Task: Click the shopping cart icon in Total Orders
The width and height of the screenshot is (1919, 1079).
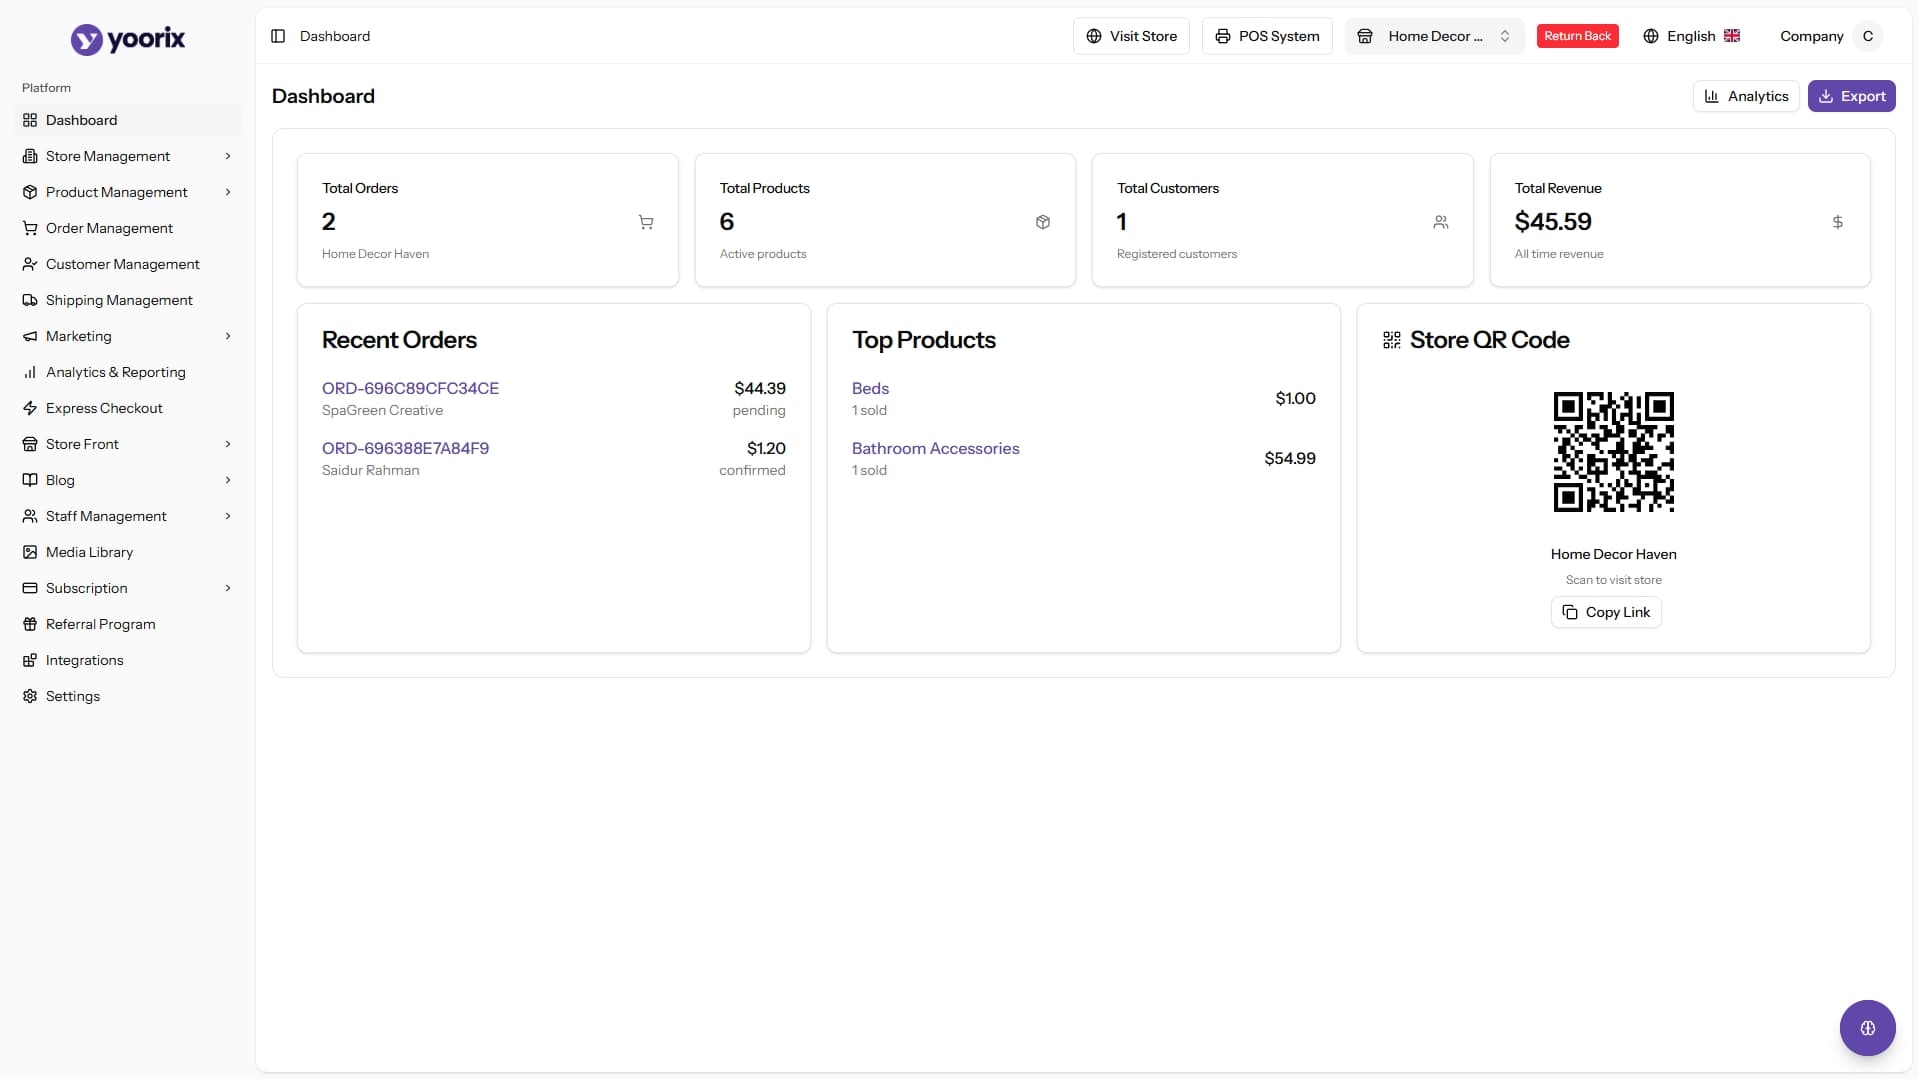Action: pos(646,222)
